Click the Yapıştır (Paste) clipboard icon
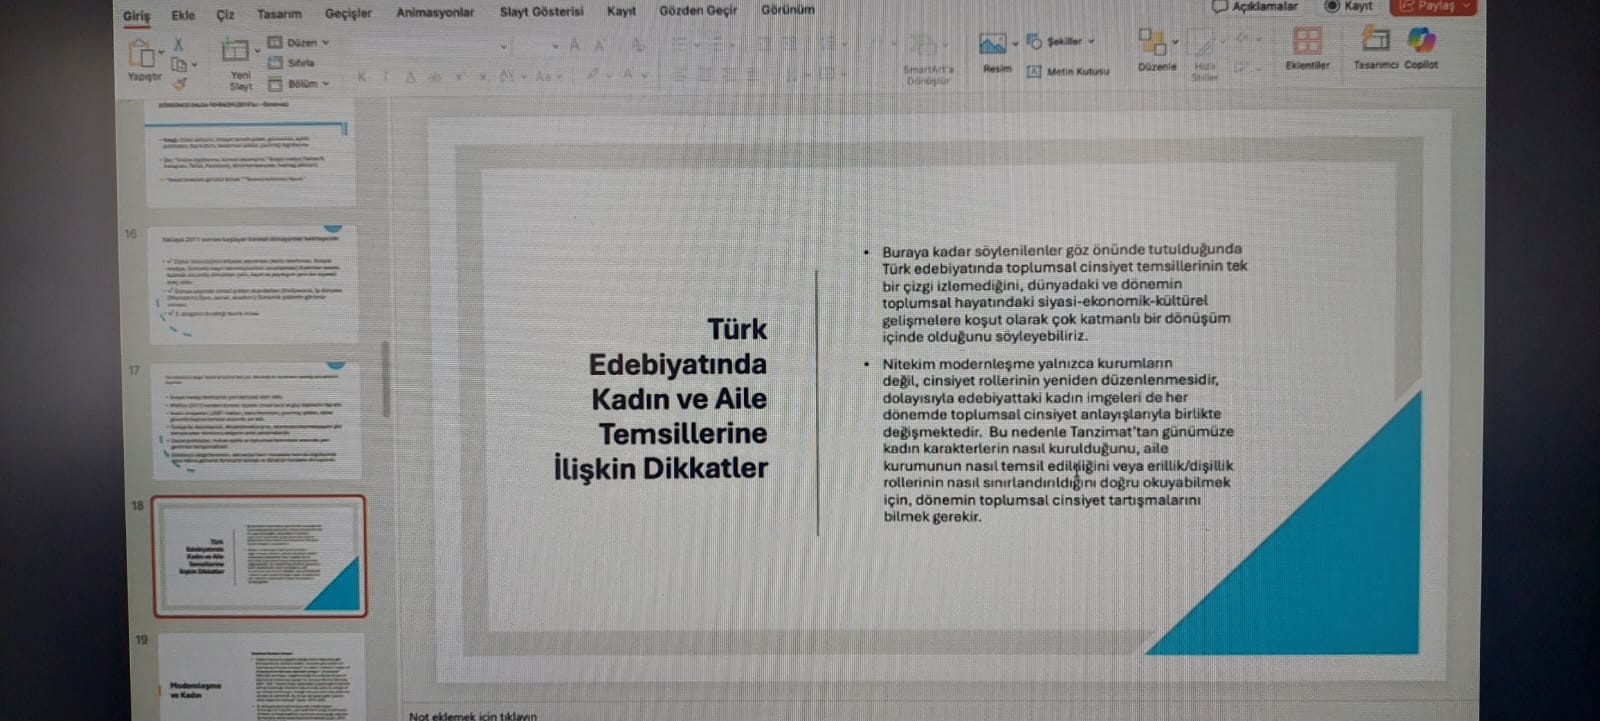1600x721 pixels. click(x=141, y=55)
